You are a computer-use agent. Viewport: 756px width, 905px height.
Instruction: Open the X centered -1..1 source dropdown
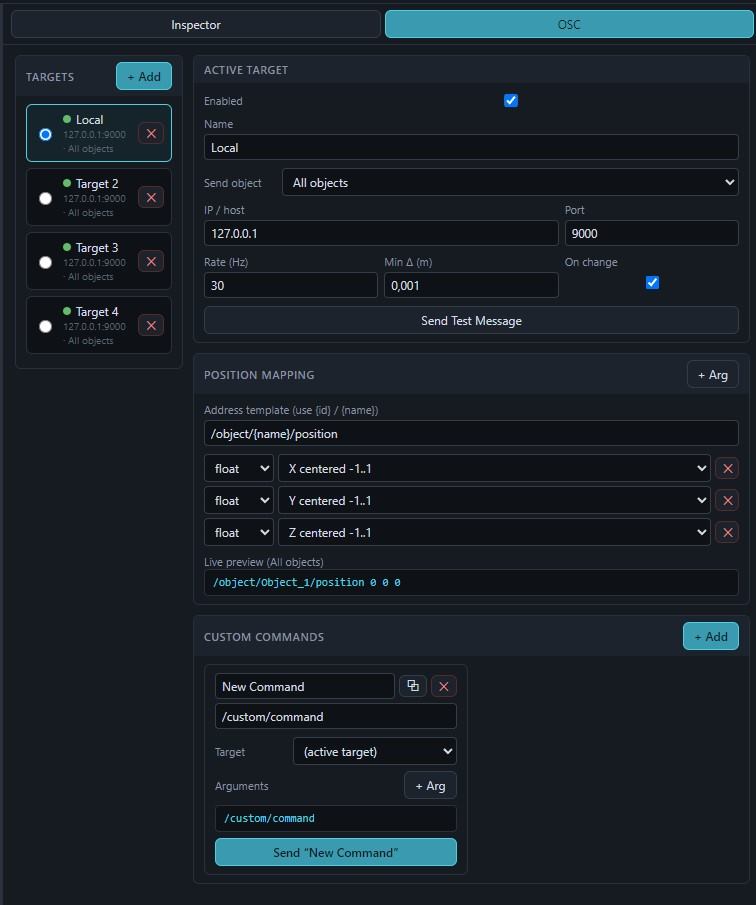494,469
